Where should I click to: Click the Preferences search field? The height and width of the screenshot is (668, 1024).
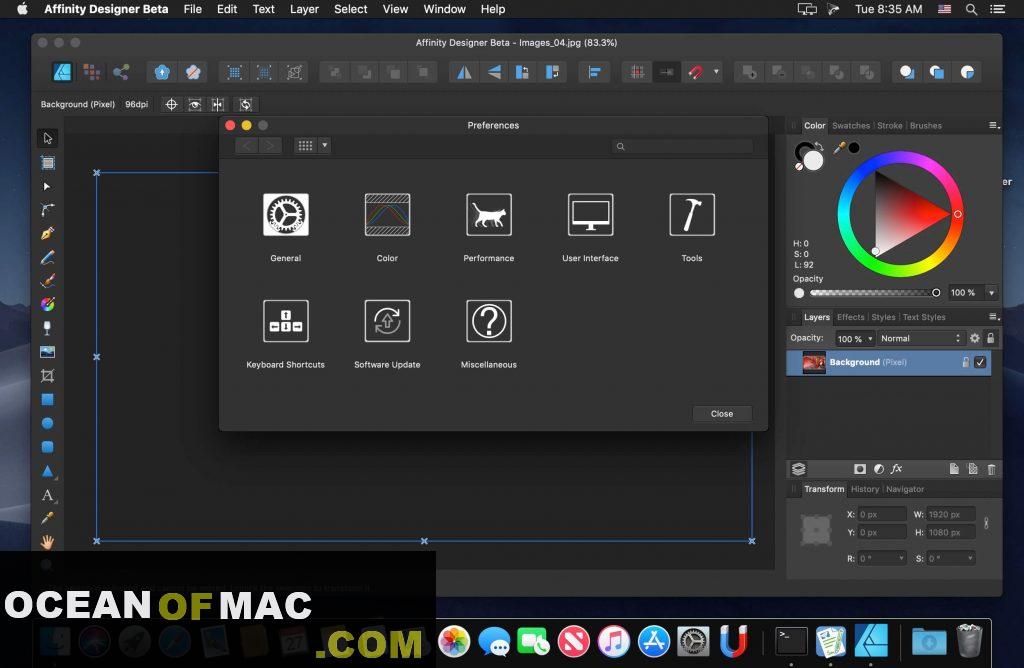point(682,146)
